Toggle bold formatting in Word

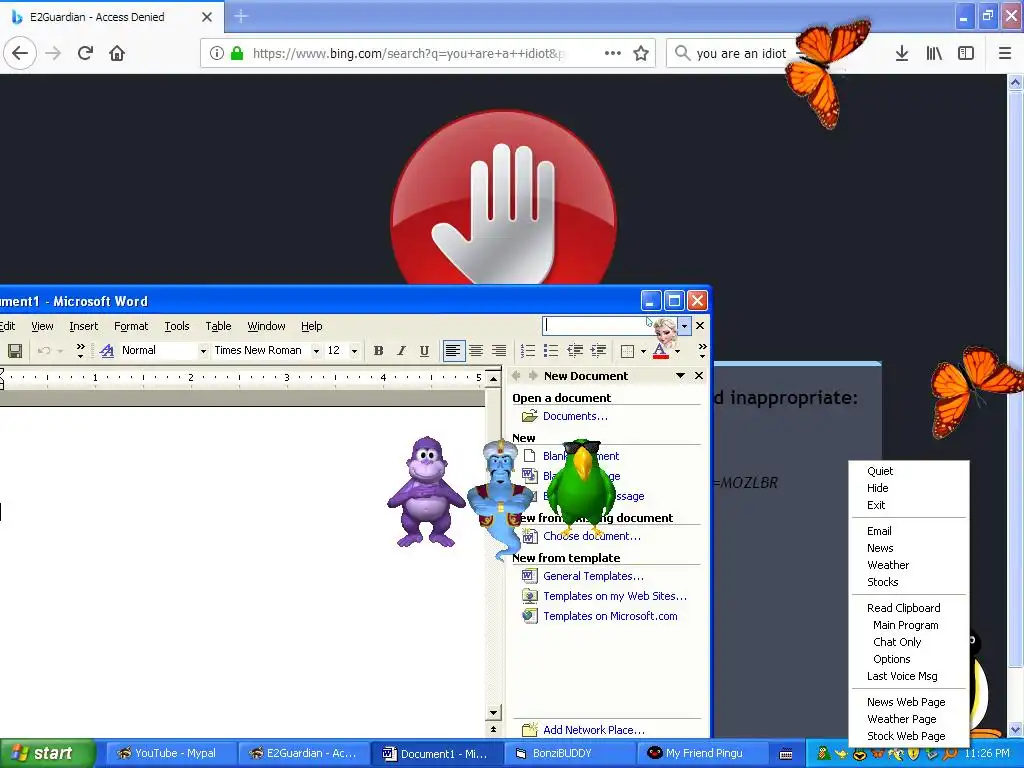tap(378, 351)
